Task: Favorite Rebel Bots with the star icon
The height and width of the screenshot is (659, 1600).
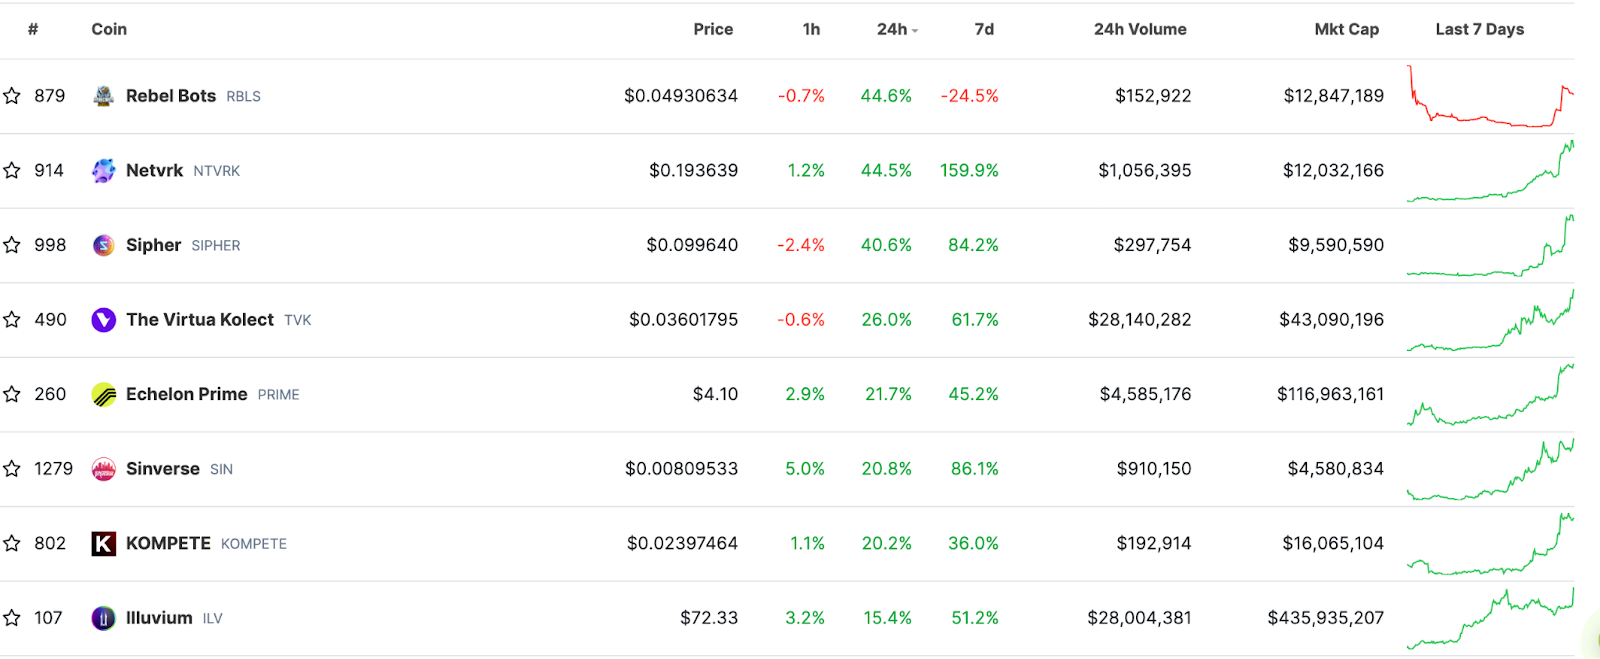Action: (x=12, y=96)
